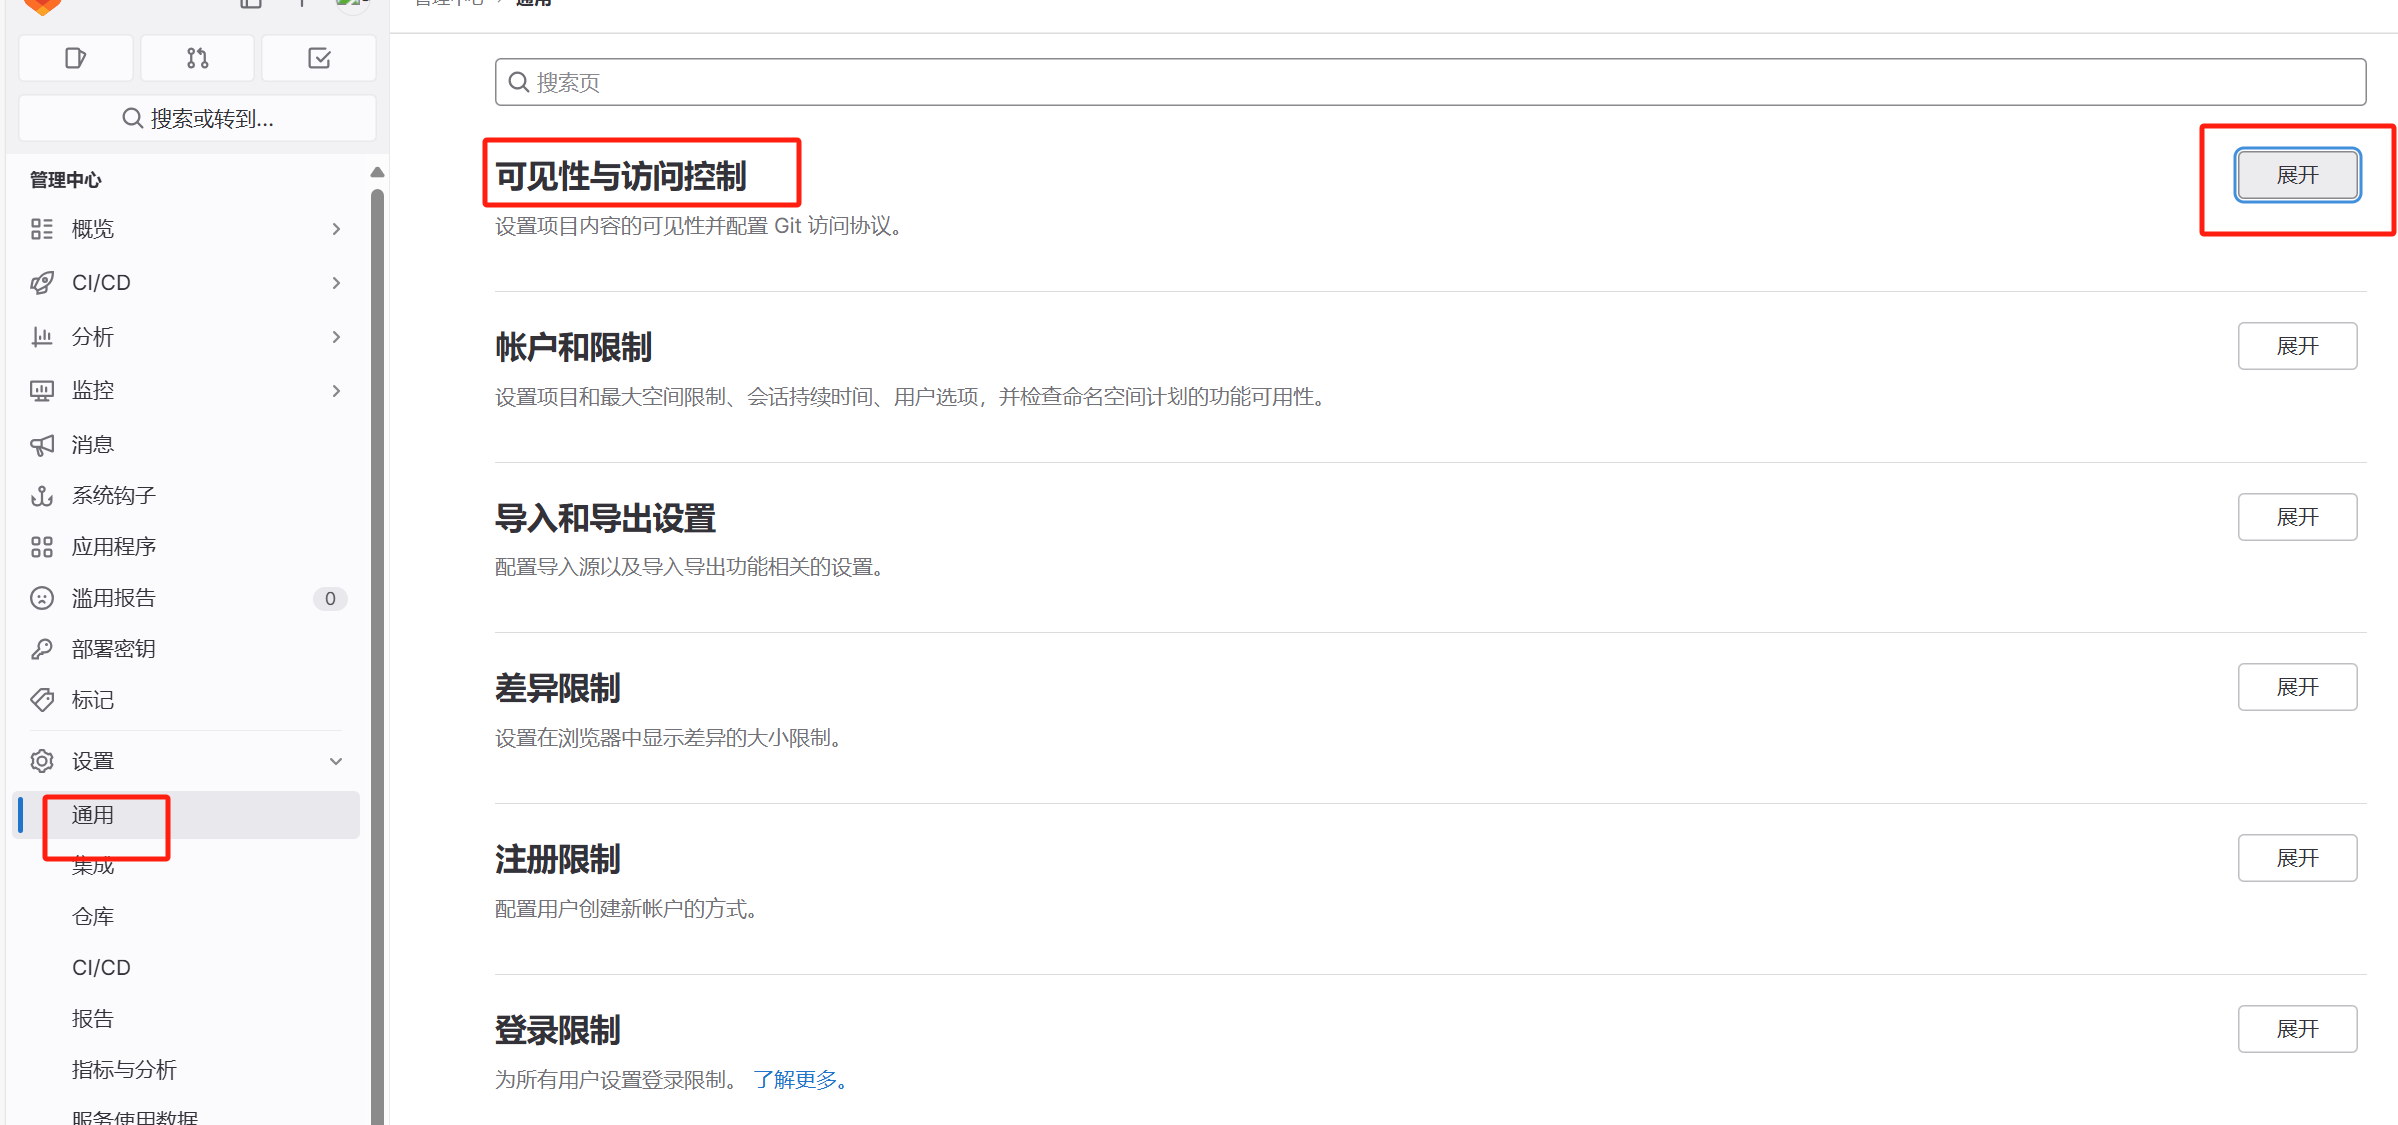Viewport: 2398px width, 1125px height.
Task: Expand the 监控 submenu arrow
Action: click(336, 390)
